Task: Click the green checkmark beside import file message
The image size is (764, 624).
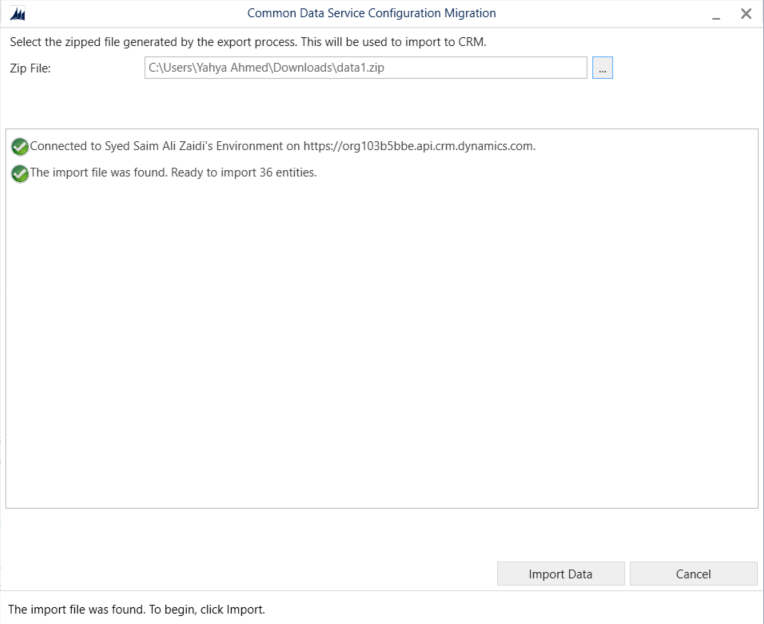Action: click(x=20, y=173)
